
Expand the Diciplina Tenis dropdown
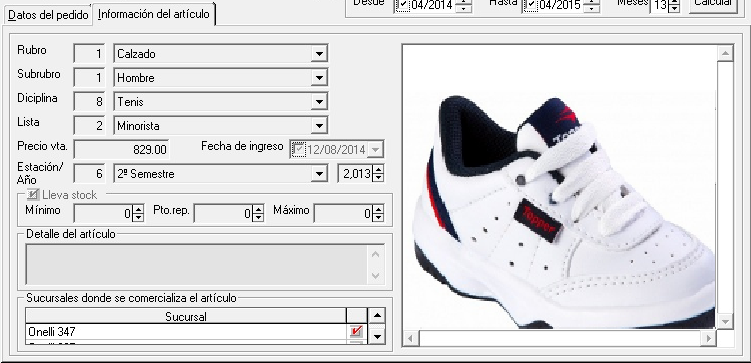(319, 102)
